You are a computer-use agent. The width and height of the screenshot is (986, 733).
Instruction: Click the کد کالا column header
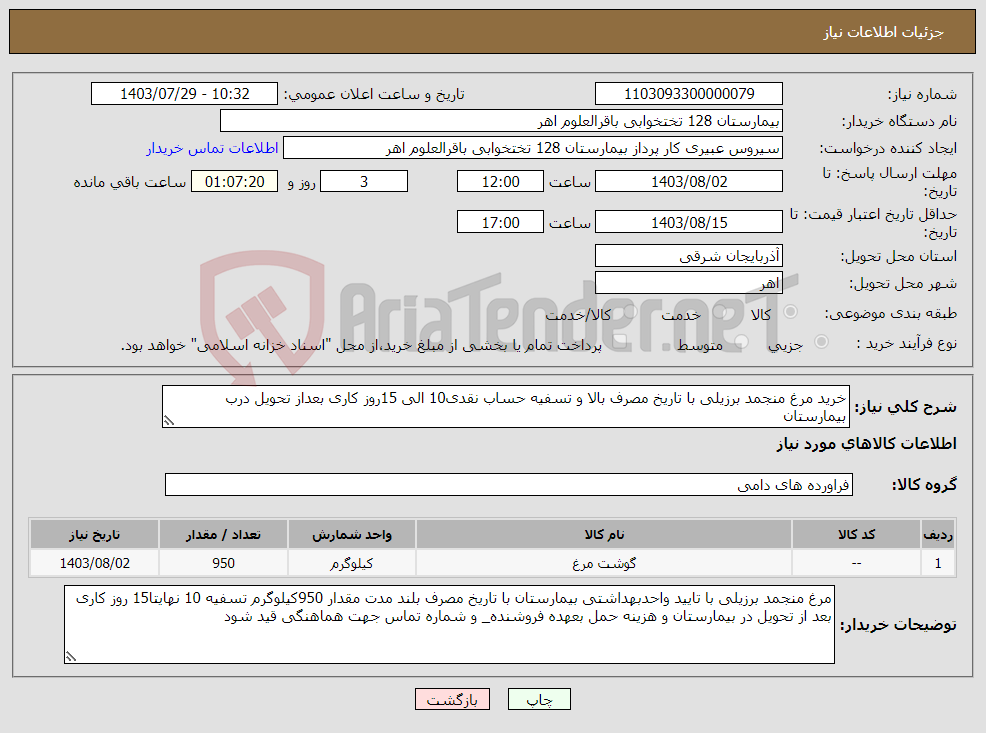coord(856,534)
